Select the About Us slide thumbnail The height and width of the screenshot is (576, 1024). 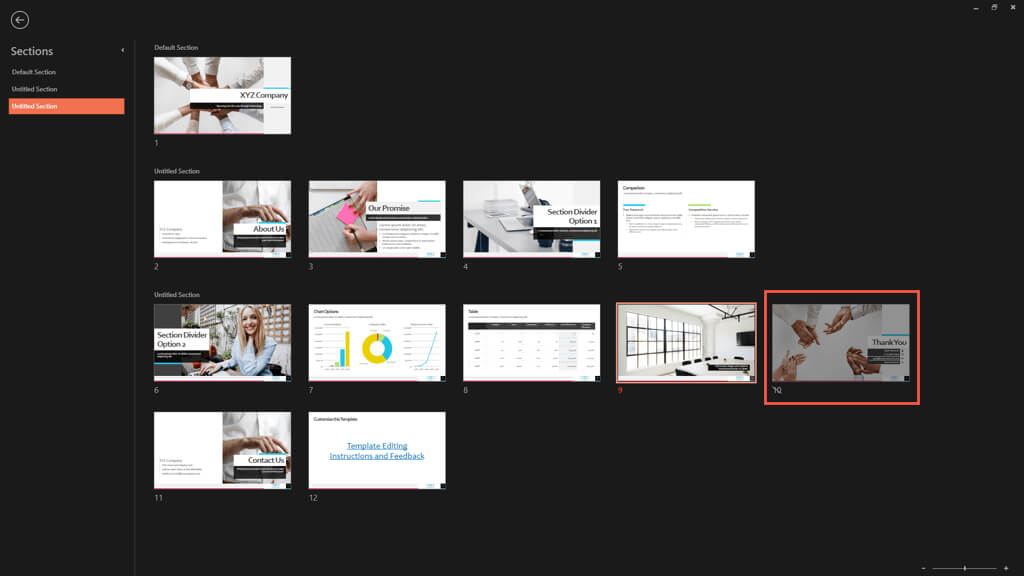(222, 219)
